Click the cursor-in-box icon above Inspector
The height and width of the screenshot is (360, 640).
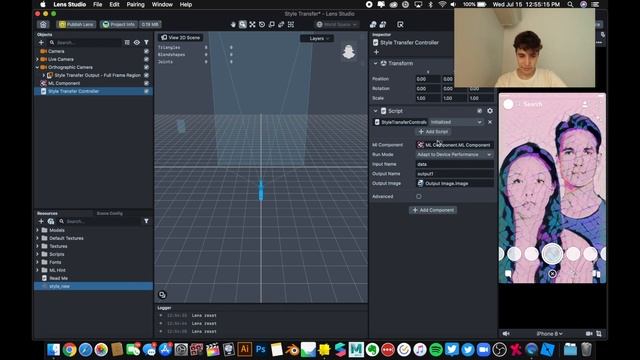[400, 24]
